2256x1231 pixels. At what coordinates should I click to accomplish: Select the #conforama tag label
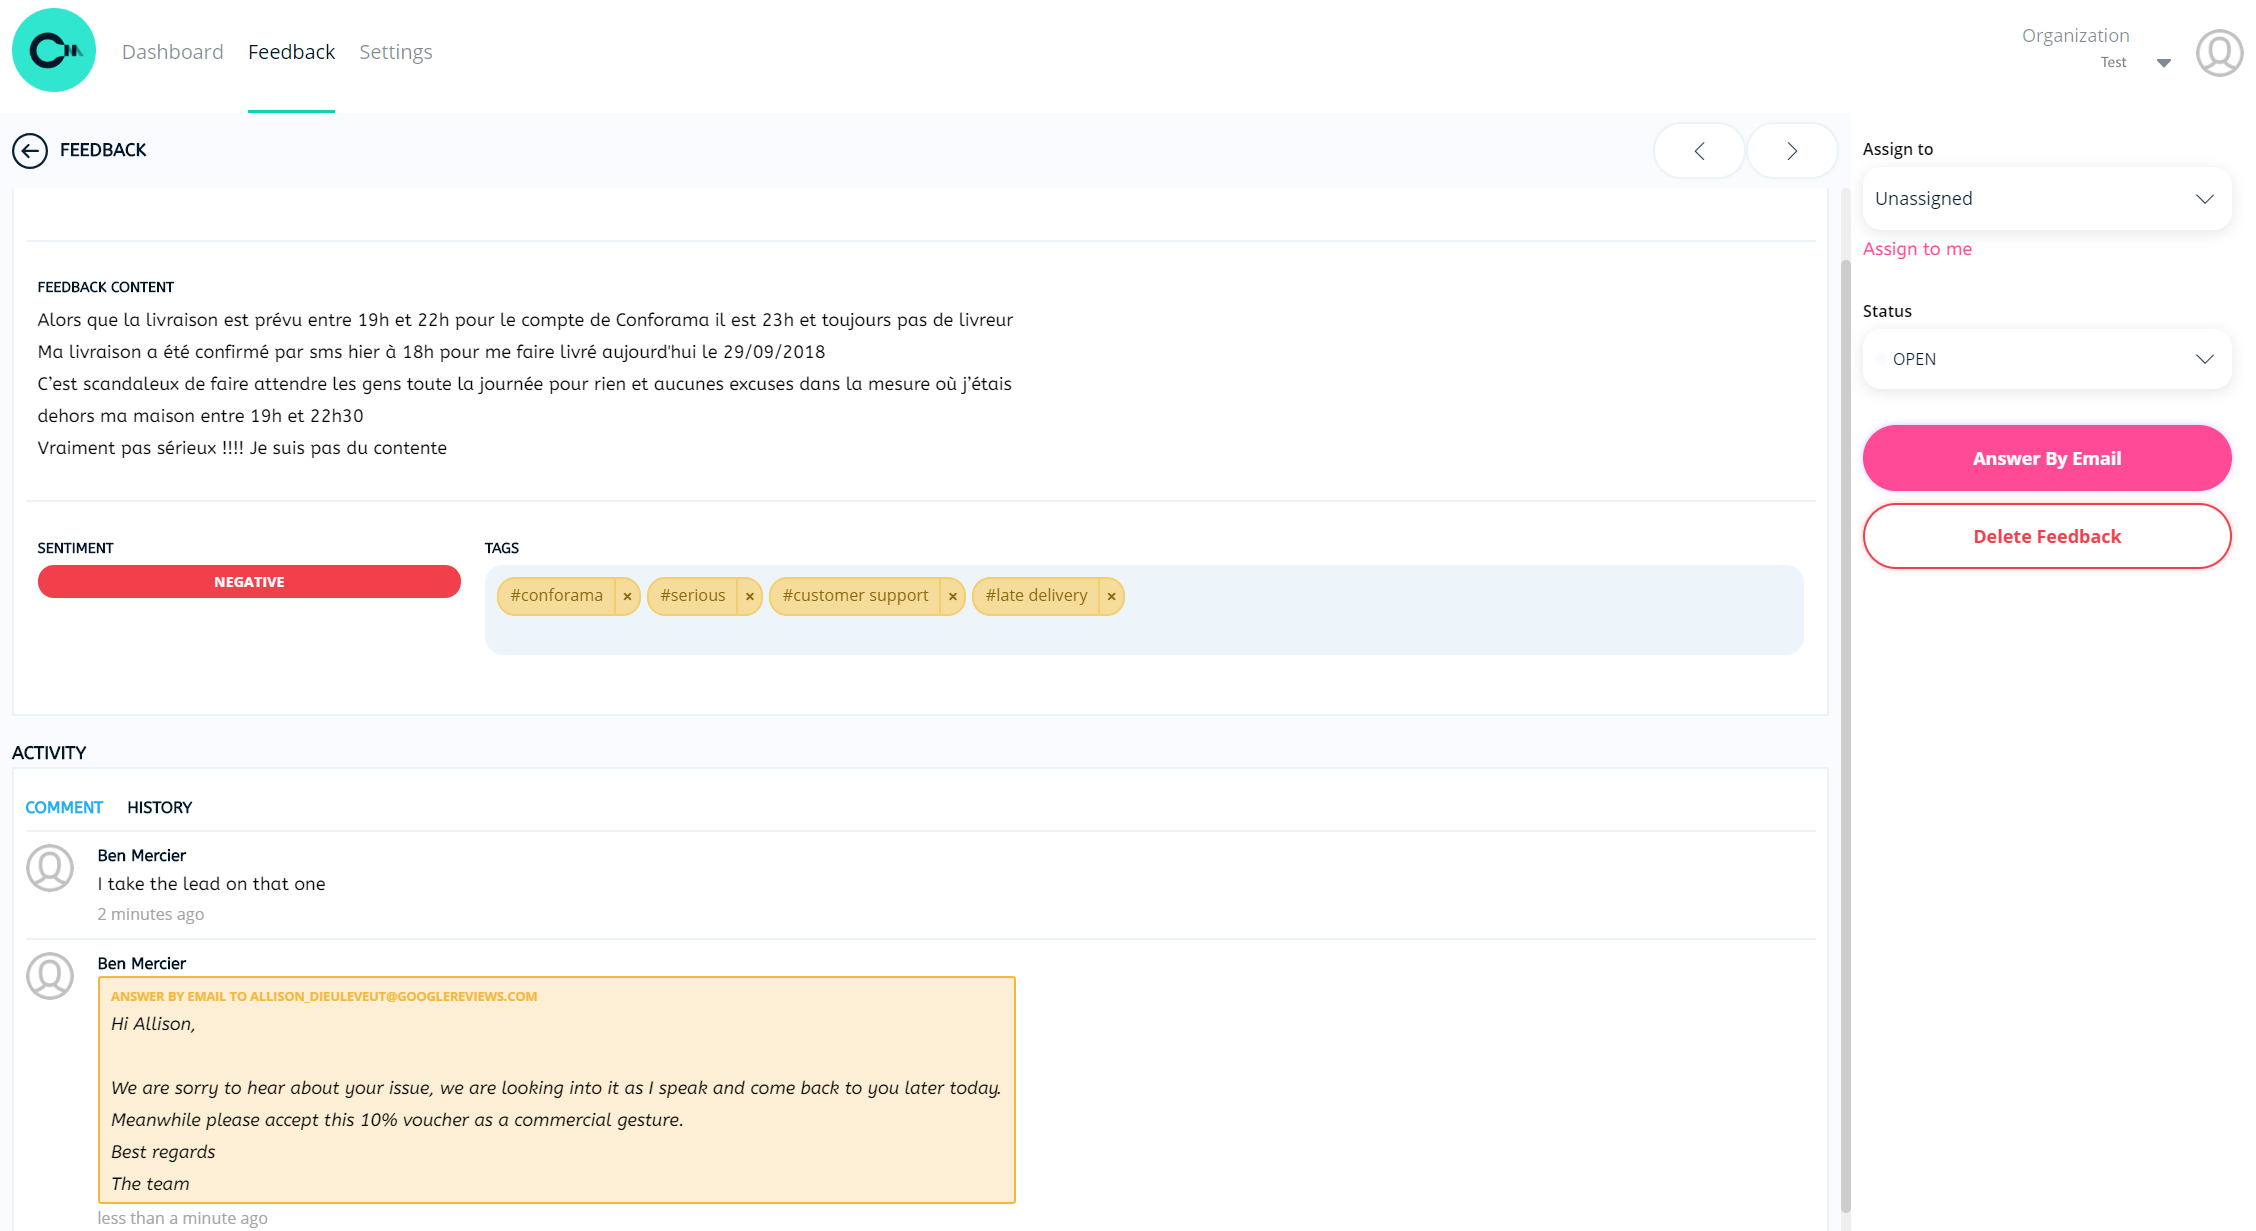tap(556, 596)
